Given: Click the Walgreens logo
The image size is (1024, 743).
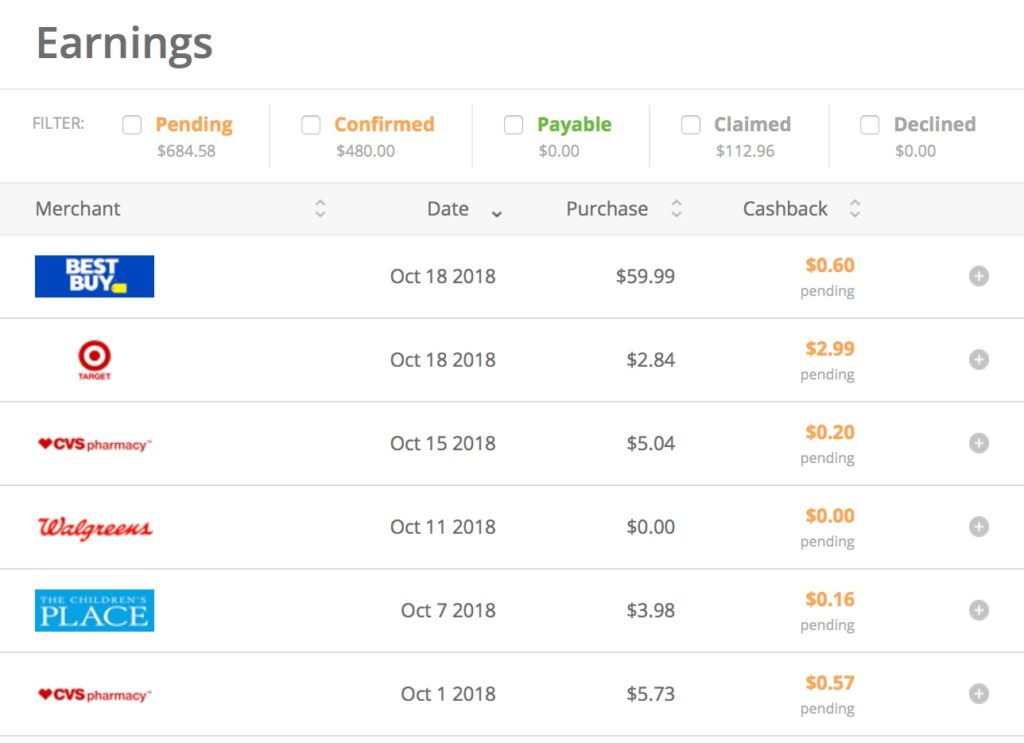Looking at the screenshot, I should pyautogui.click(x=95, y=528).
